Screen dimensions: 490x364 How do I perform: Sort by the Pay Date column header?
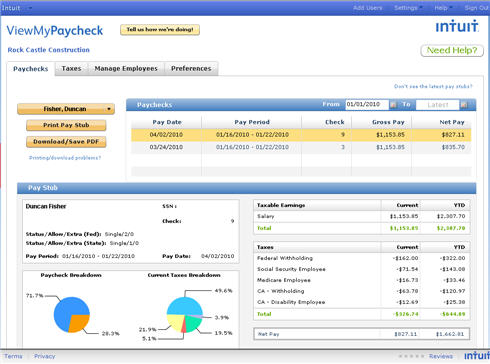(x=167, y=122)
